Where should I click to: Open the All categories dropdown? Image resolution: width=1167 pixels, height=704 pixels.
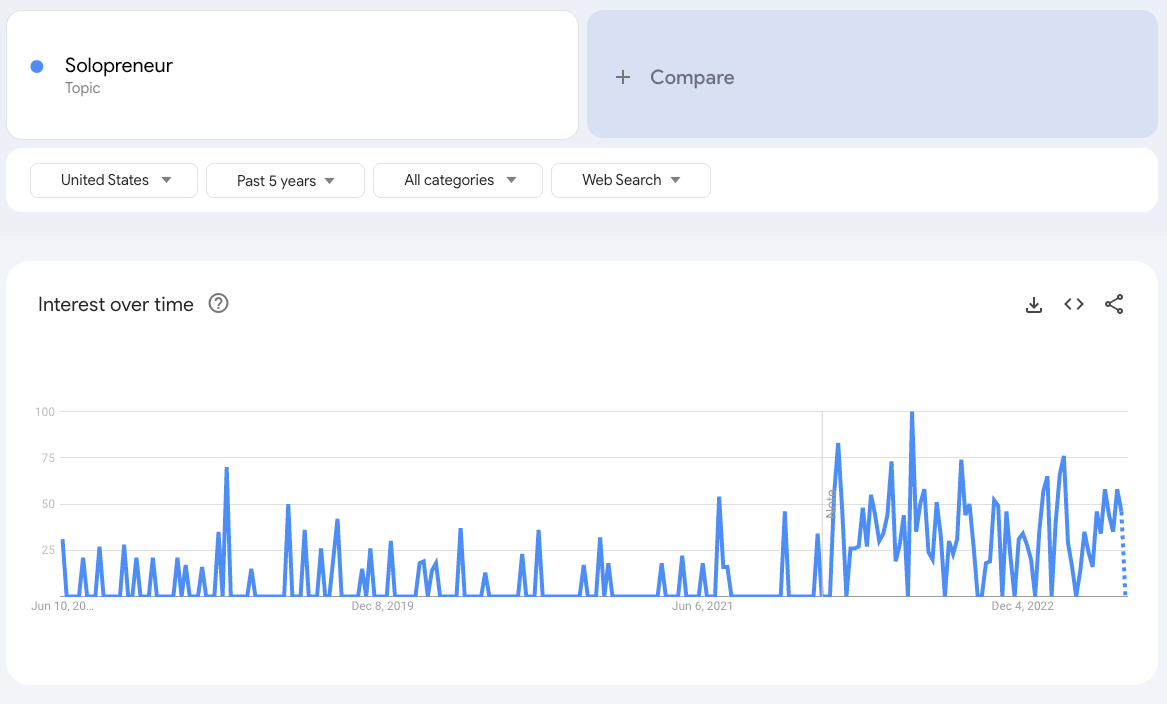[457, 180]
